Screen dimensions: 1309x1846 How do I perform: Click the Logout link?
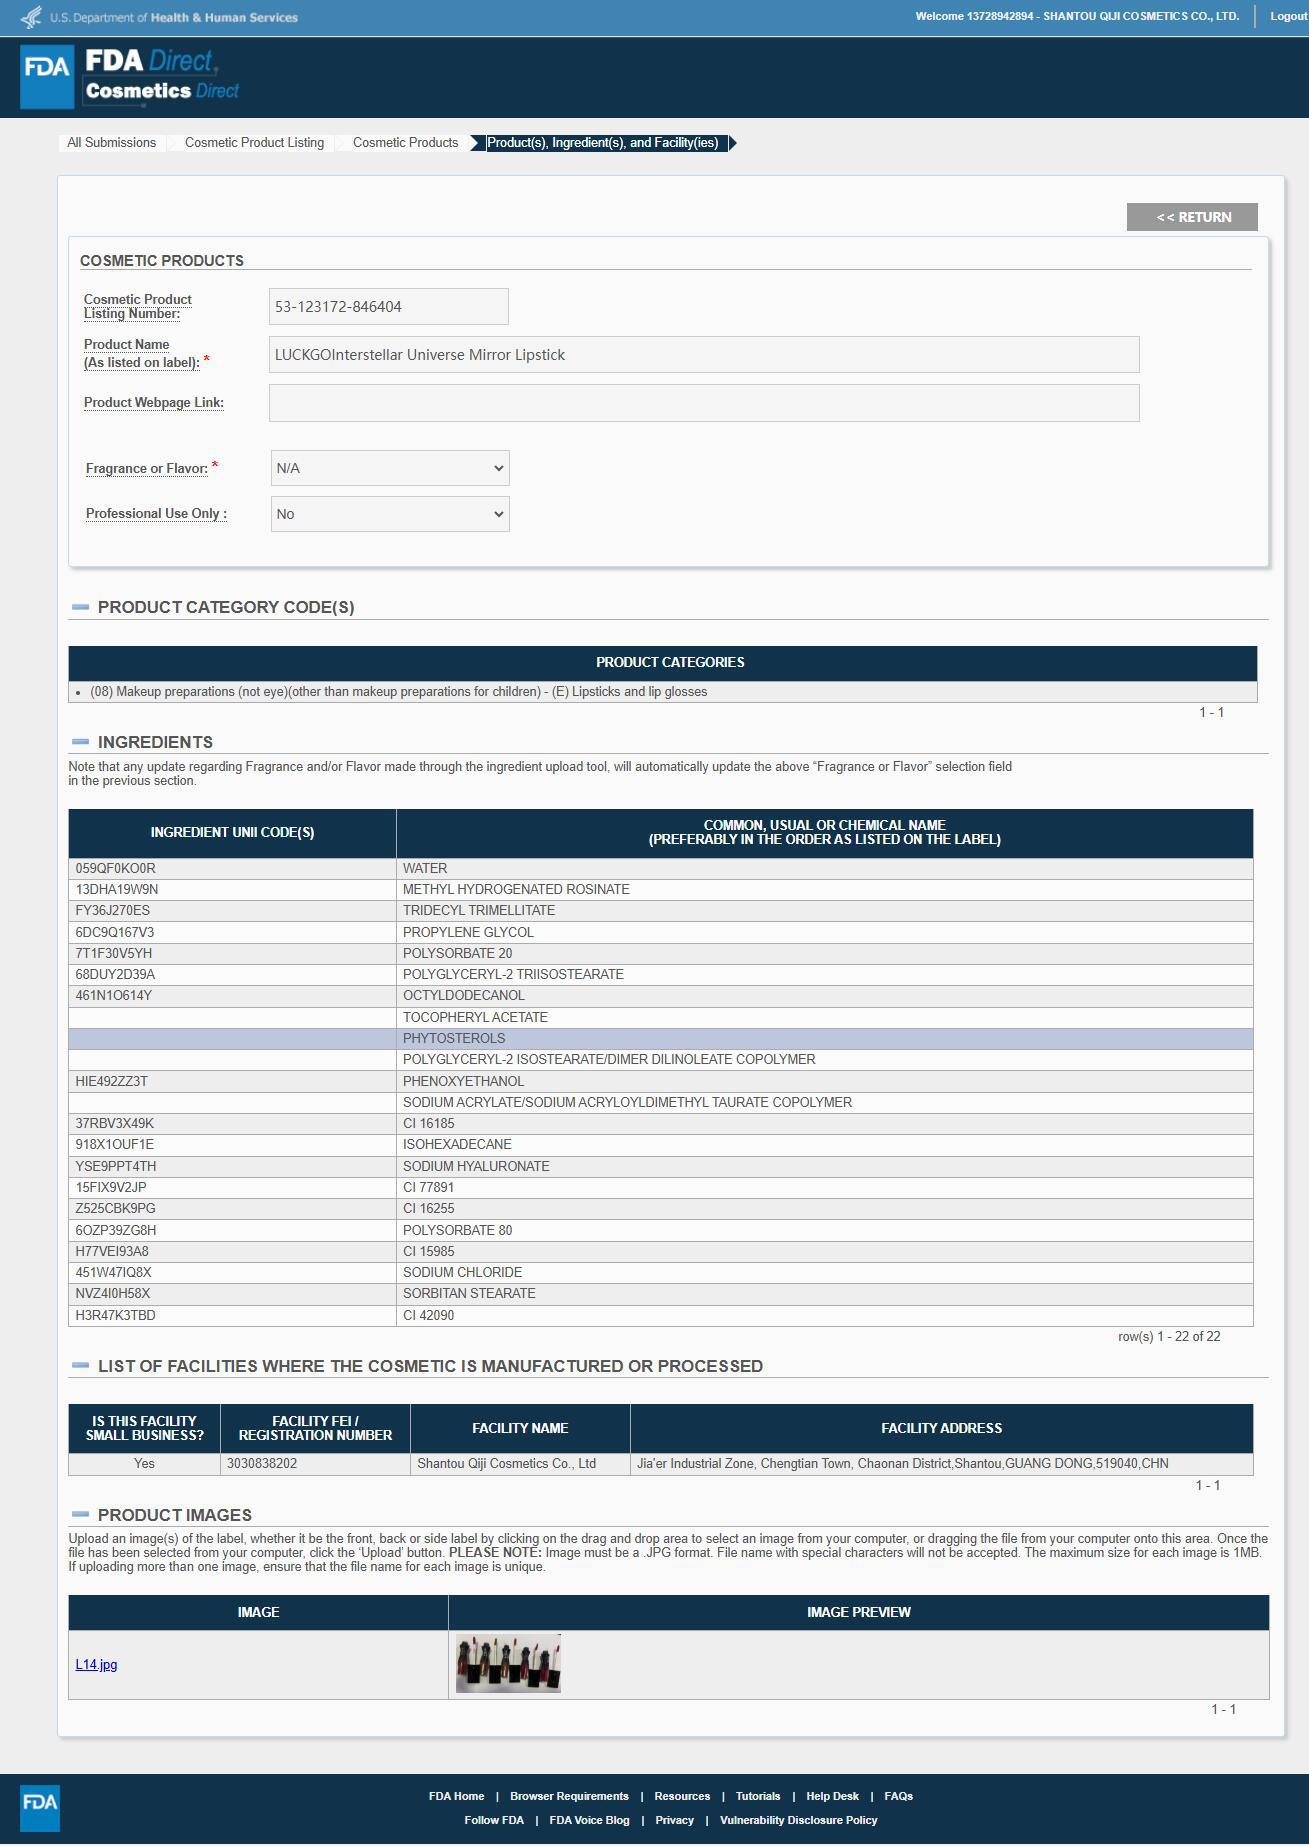click(1288, 16)
